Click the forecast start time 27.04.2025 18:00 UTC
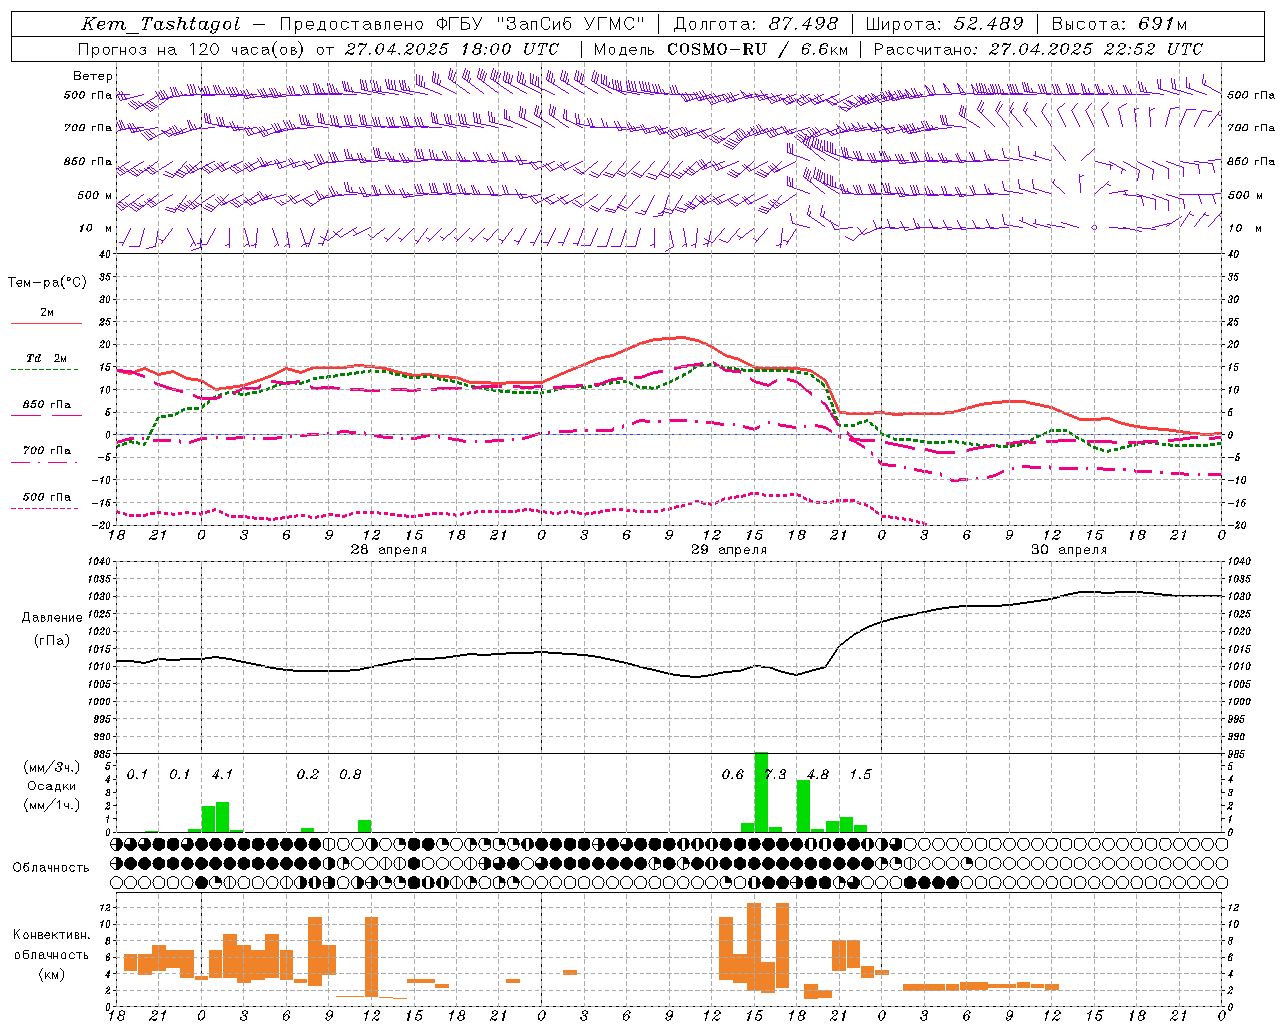Screen dimensions: 1280x1024 tap(452, 48)
